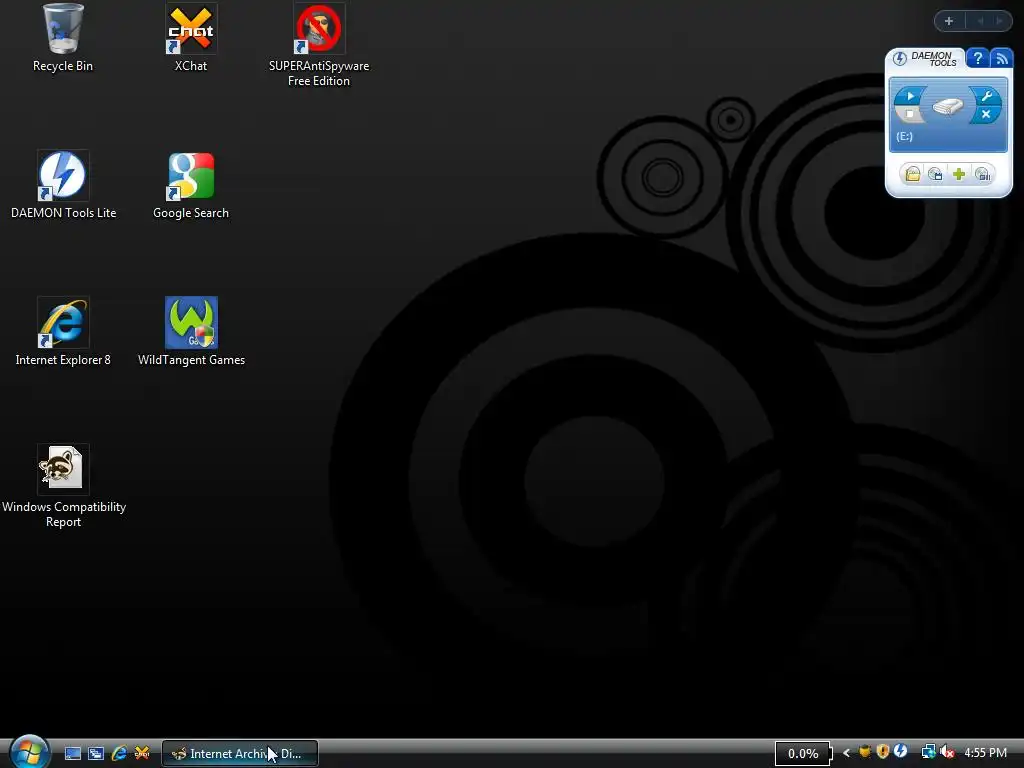Image resolution: width=1024 pixels, height=768 pixels.
Task: Click the sidebar previous-gadgets arrow
Action: [980, 21]
